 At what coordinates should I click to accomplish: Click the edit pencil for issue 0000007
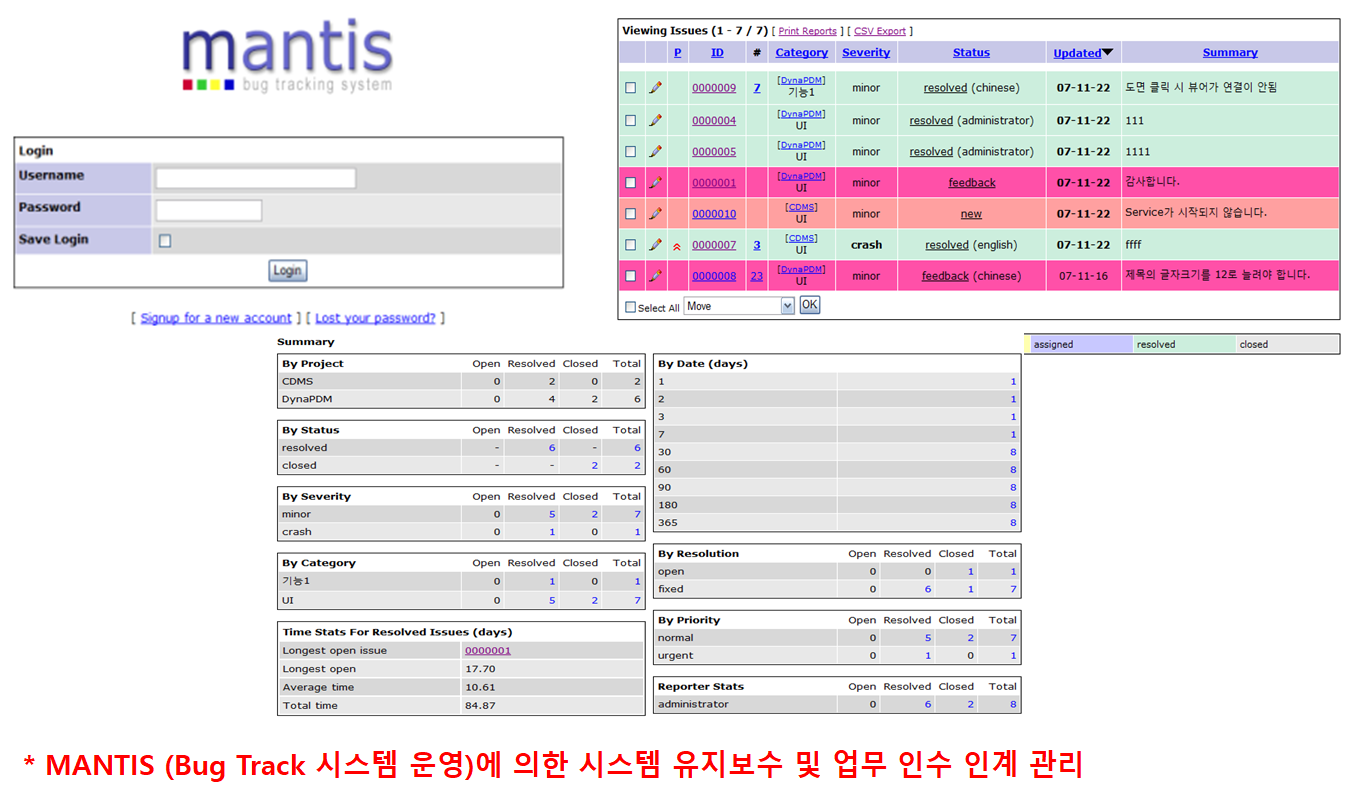click(x=655, y=244)
